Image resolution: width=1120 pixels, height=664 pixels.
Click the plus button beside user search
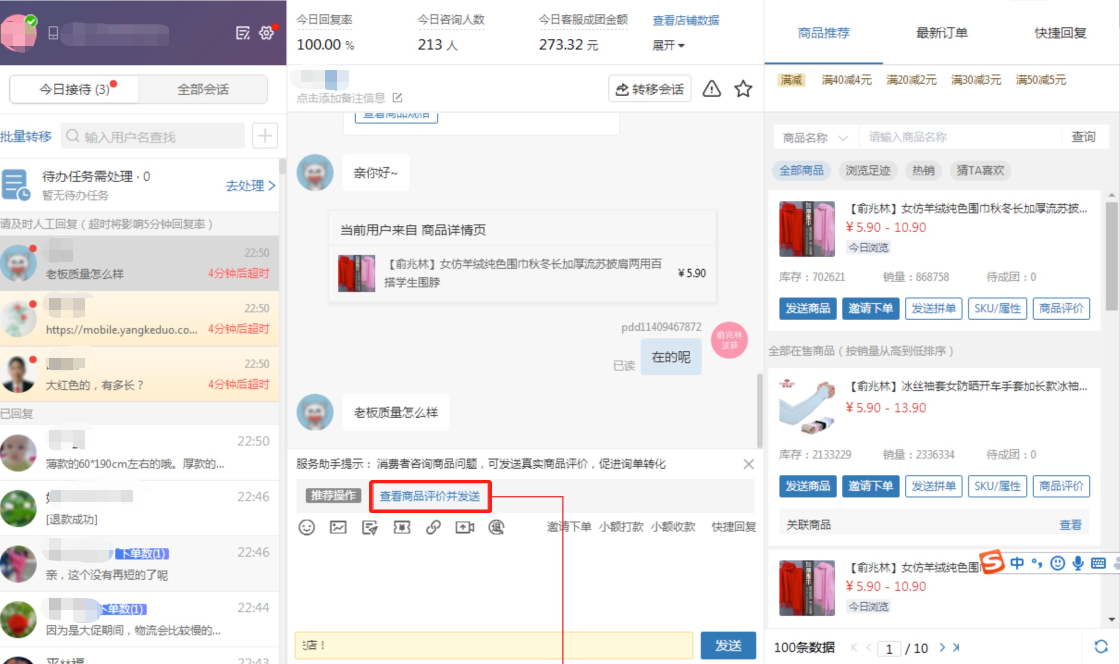click(x=265, y=136)
